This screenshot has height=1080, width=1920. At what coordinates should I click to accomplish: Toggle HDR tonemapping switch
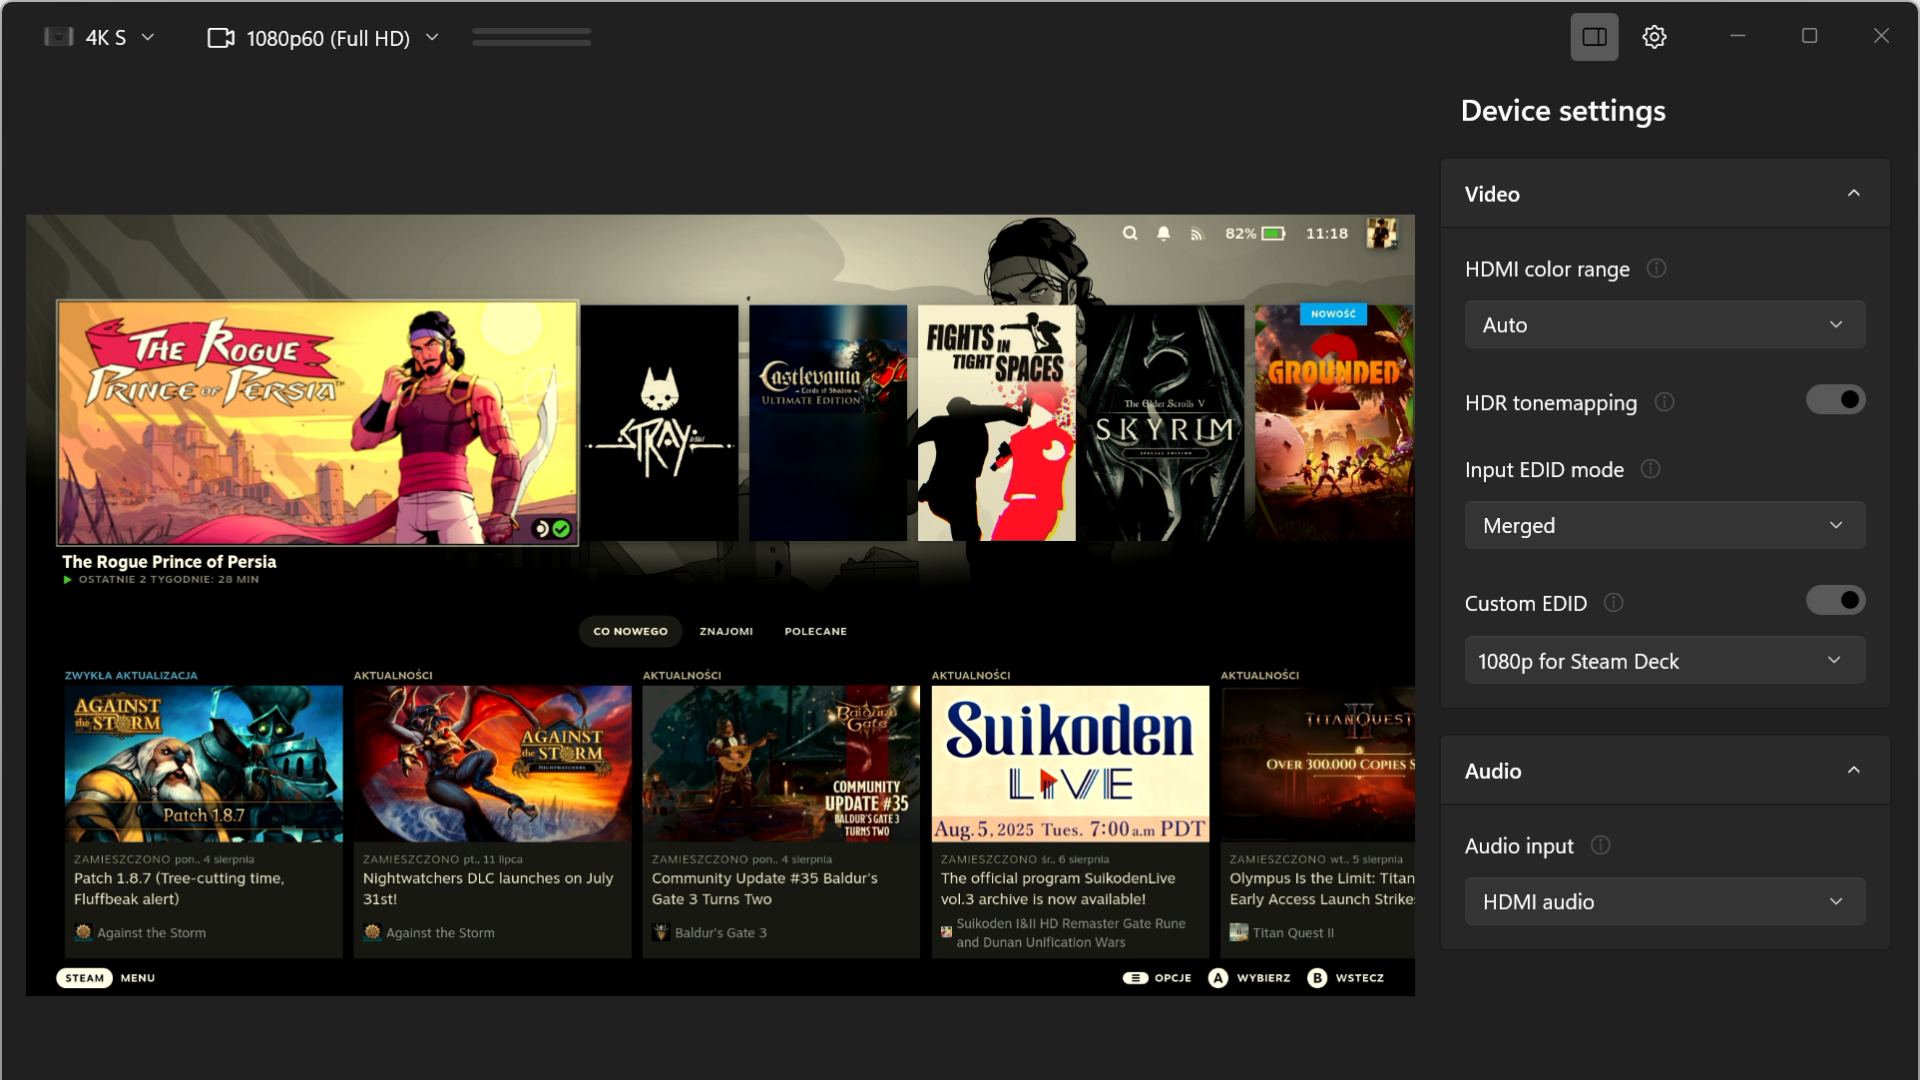1835,400
